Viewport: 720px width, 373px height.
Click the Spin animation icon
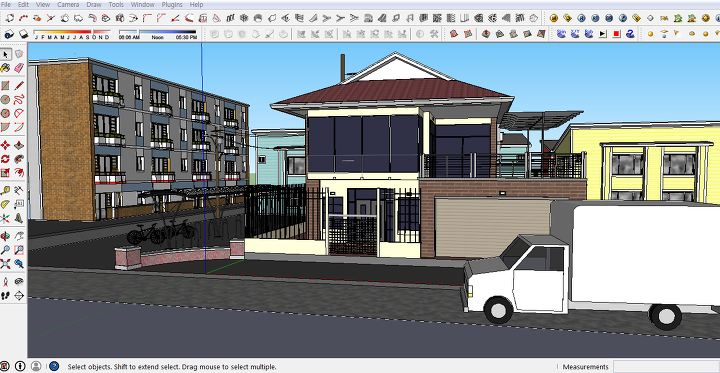click(561, 34)
